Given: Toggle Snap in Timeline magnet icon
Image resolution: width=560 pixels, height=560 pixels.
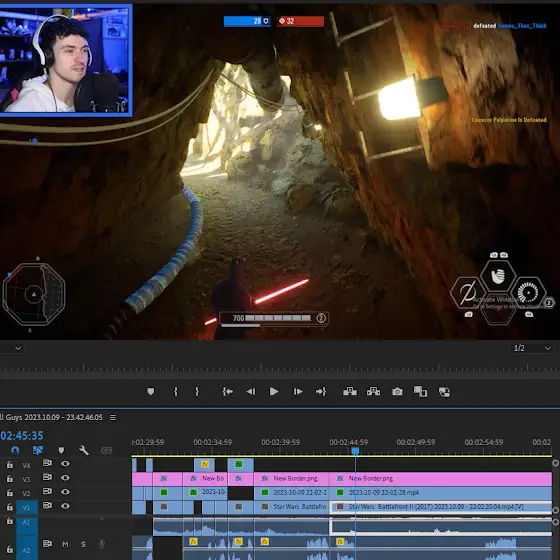Looking at the screenshot, I should tap(15, 450).
